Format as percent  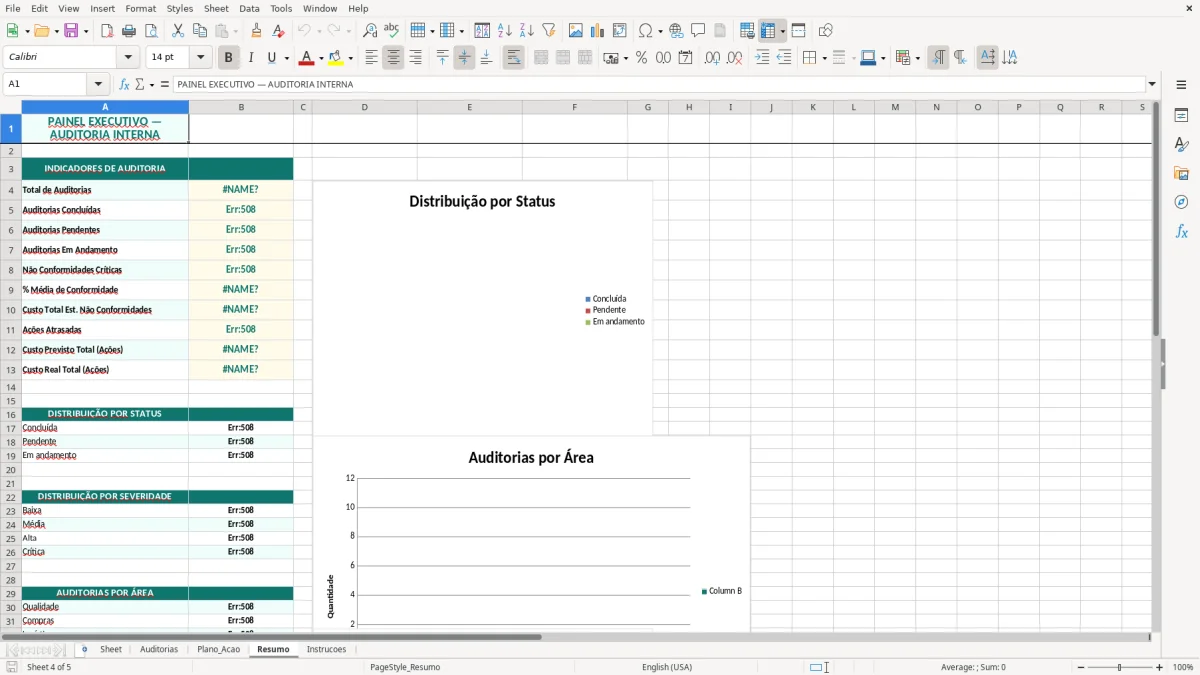(641, 58)
